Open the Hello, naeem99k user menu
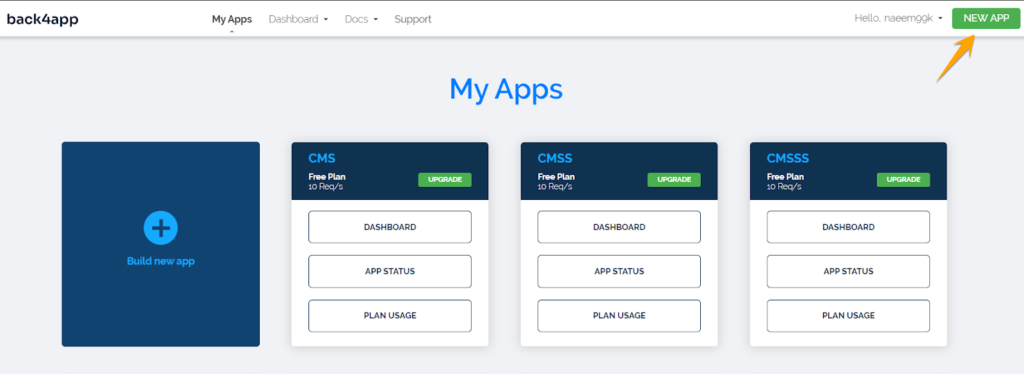This screenshot has width=1024, height=374. point(899,18)
